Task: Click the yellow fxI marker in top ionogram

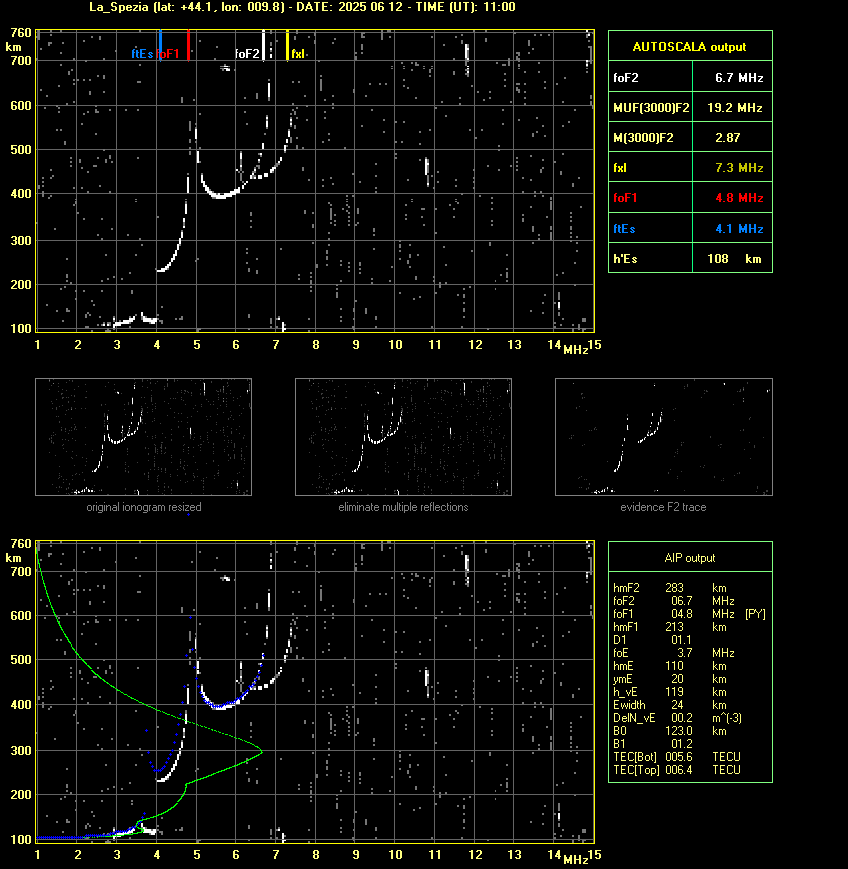Action: point(287,45)
